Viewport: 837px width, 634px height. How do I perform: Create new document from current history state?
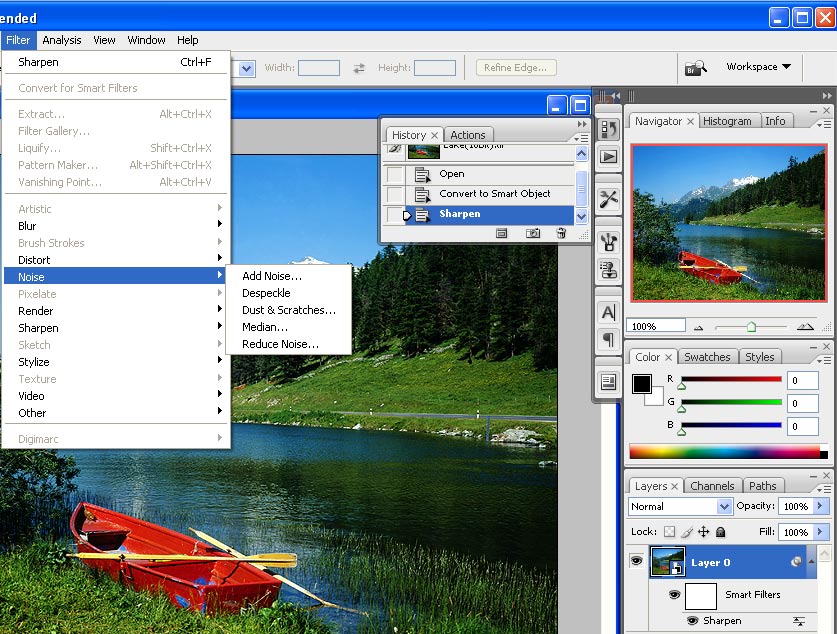[x=501, y=233]
